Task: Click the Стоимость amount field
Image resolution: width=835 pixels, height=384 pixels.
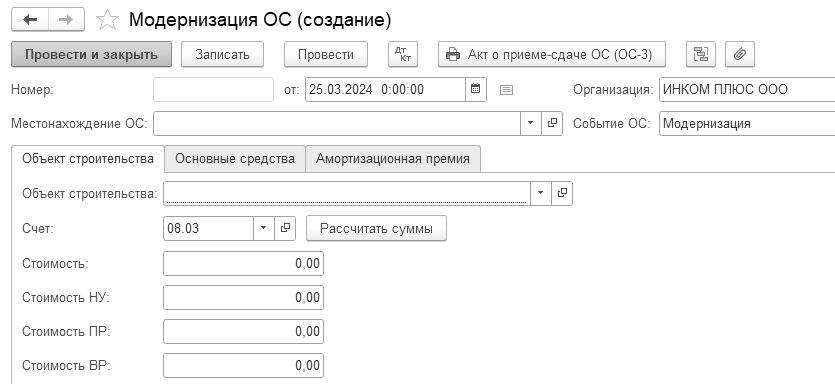Action: click(x=243, y=264)
